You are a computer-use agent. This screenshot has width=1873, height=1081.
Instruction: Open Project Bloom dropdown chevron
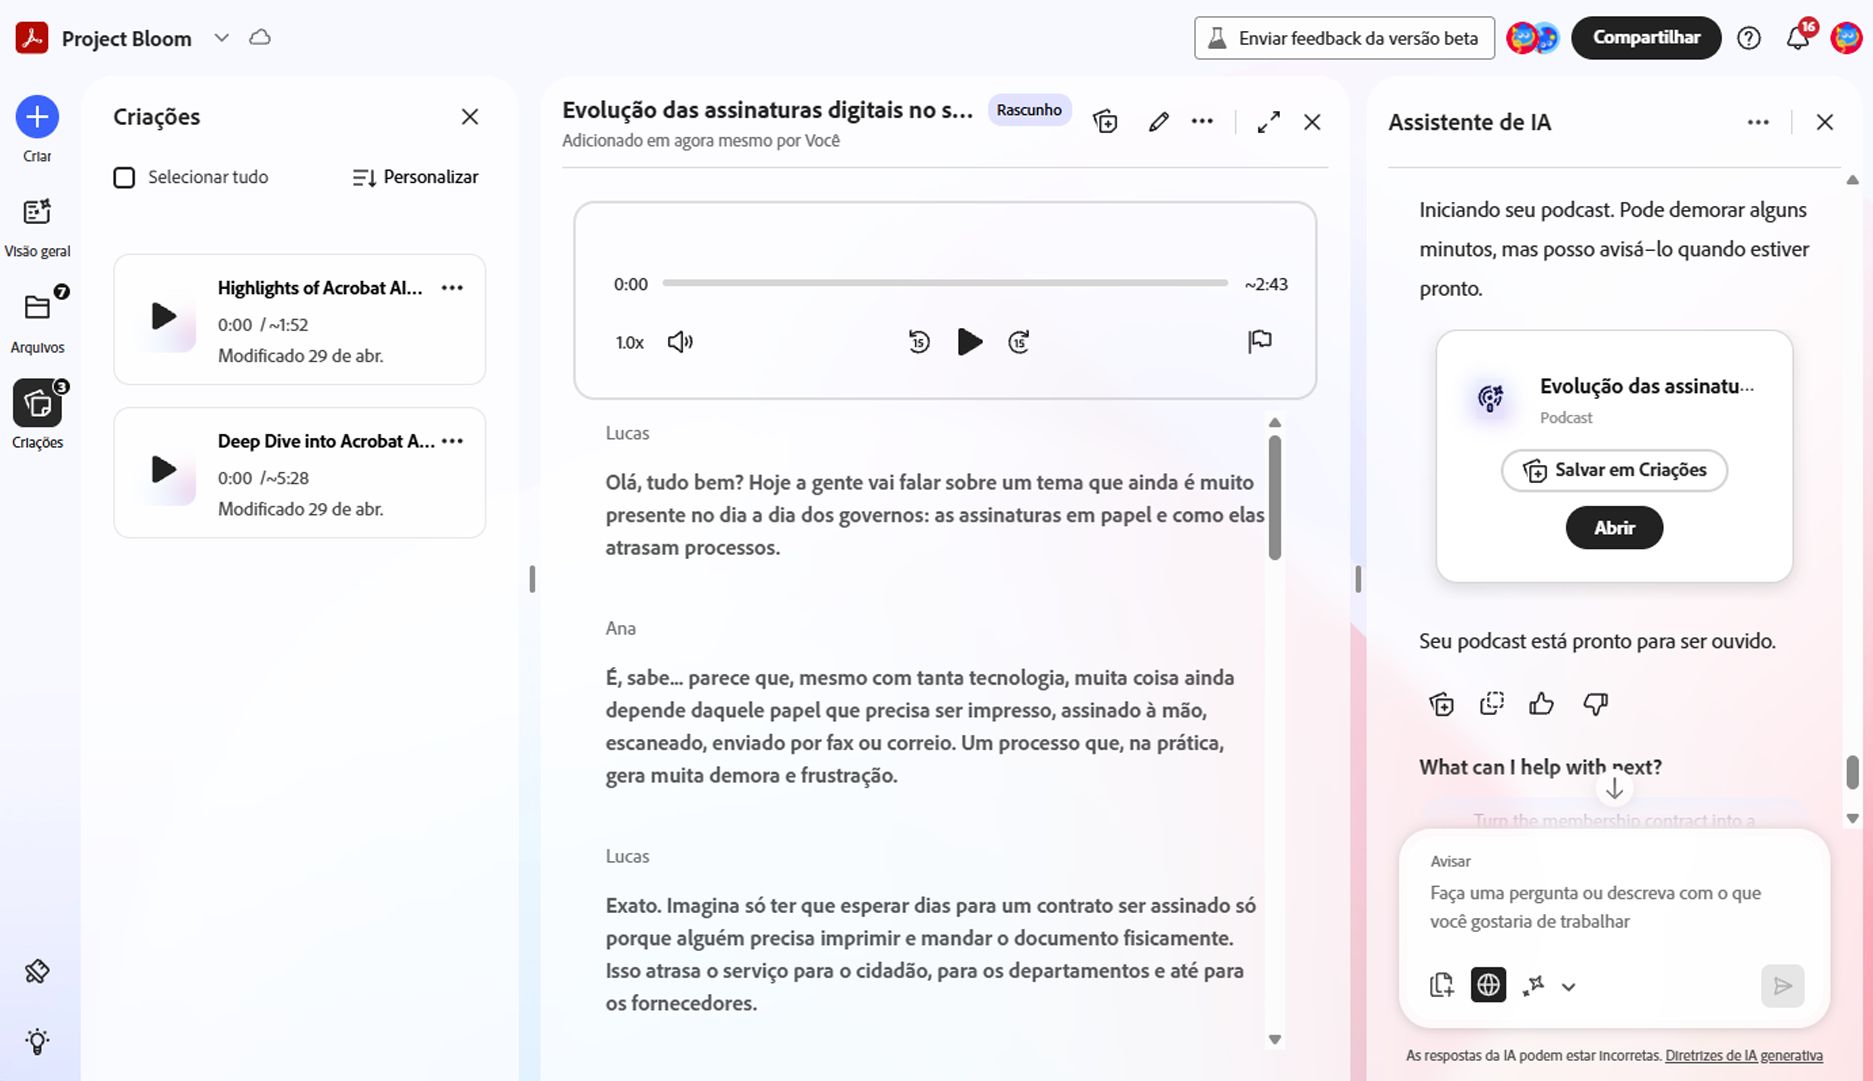[221, 38]
